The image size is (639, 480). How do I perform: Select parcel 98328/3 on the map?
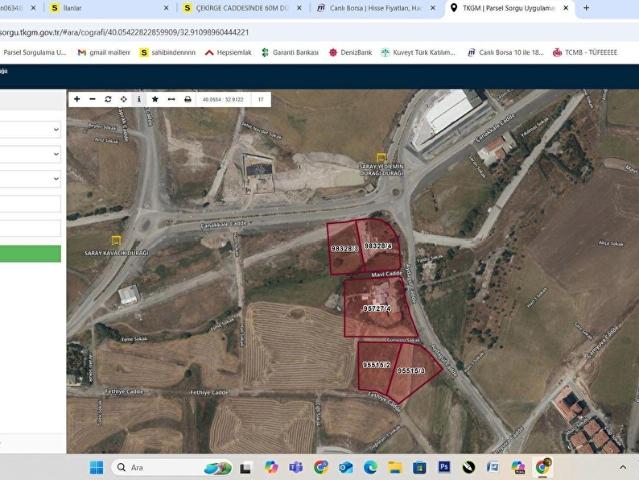click(345, 248)
